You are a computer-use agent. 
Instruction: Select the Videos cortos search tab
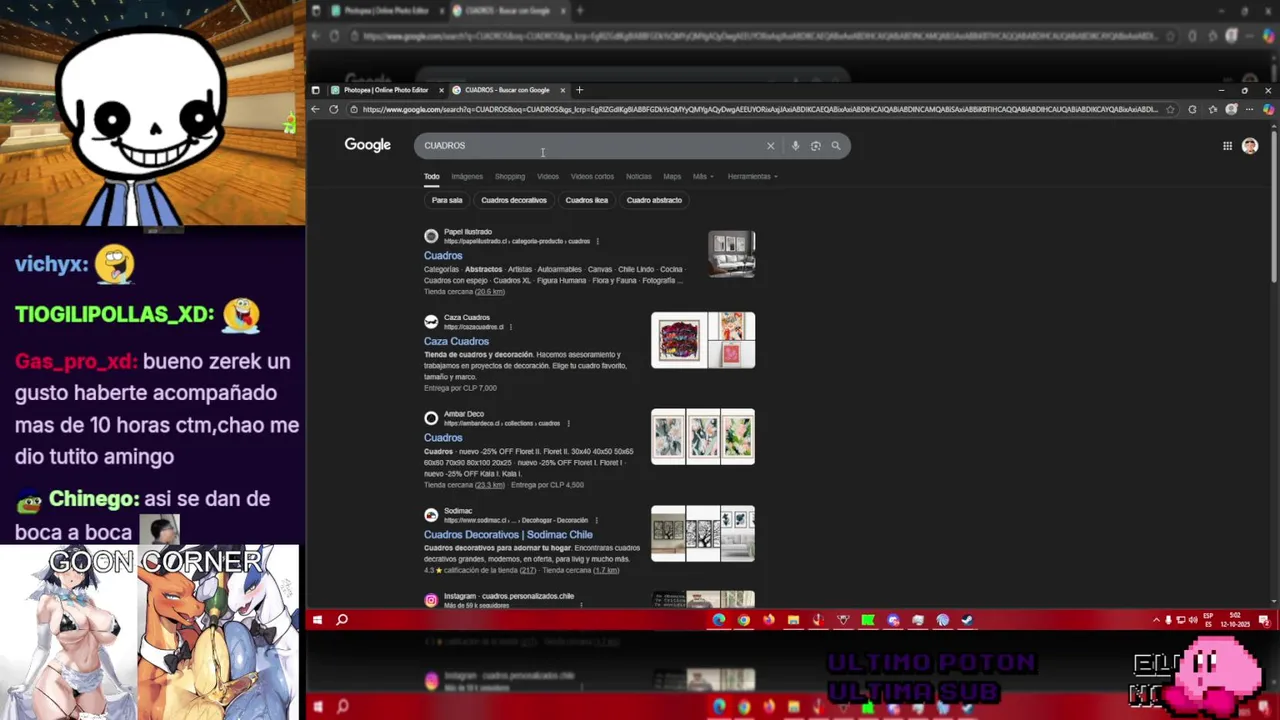point(592,176)
